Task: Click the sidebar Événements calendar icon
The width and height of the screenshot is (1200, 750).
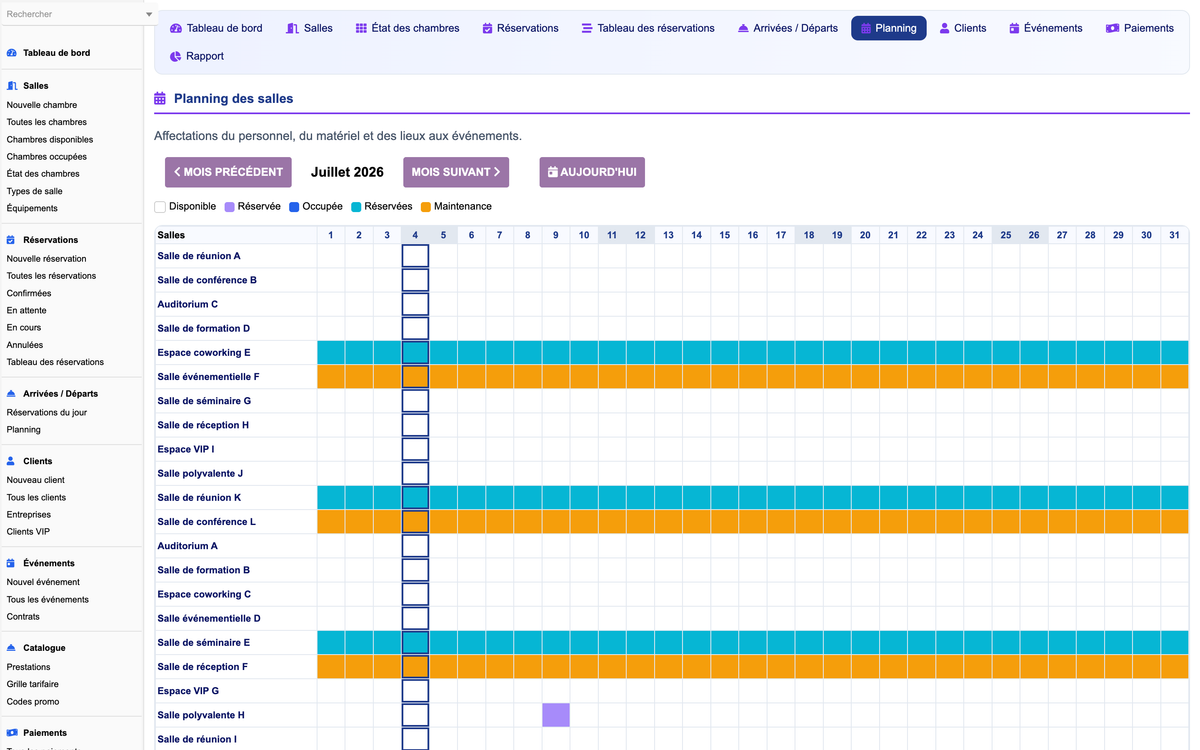Action: pyautogui.click(x=11, y=563)
